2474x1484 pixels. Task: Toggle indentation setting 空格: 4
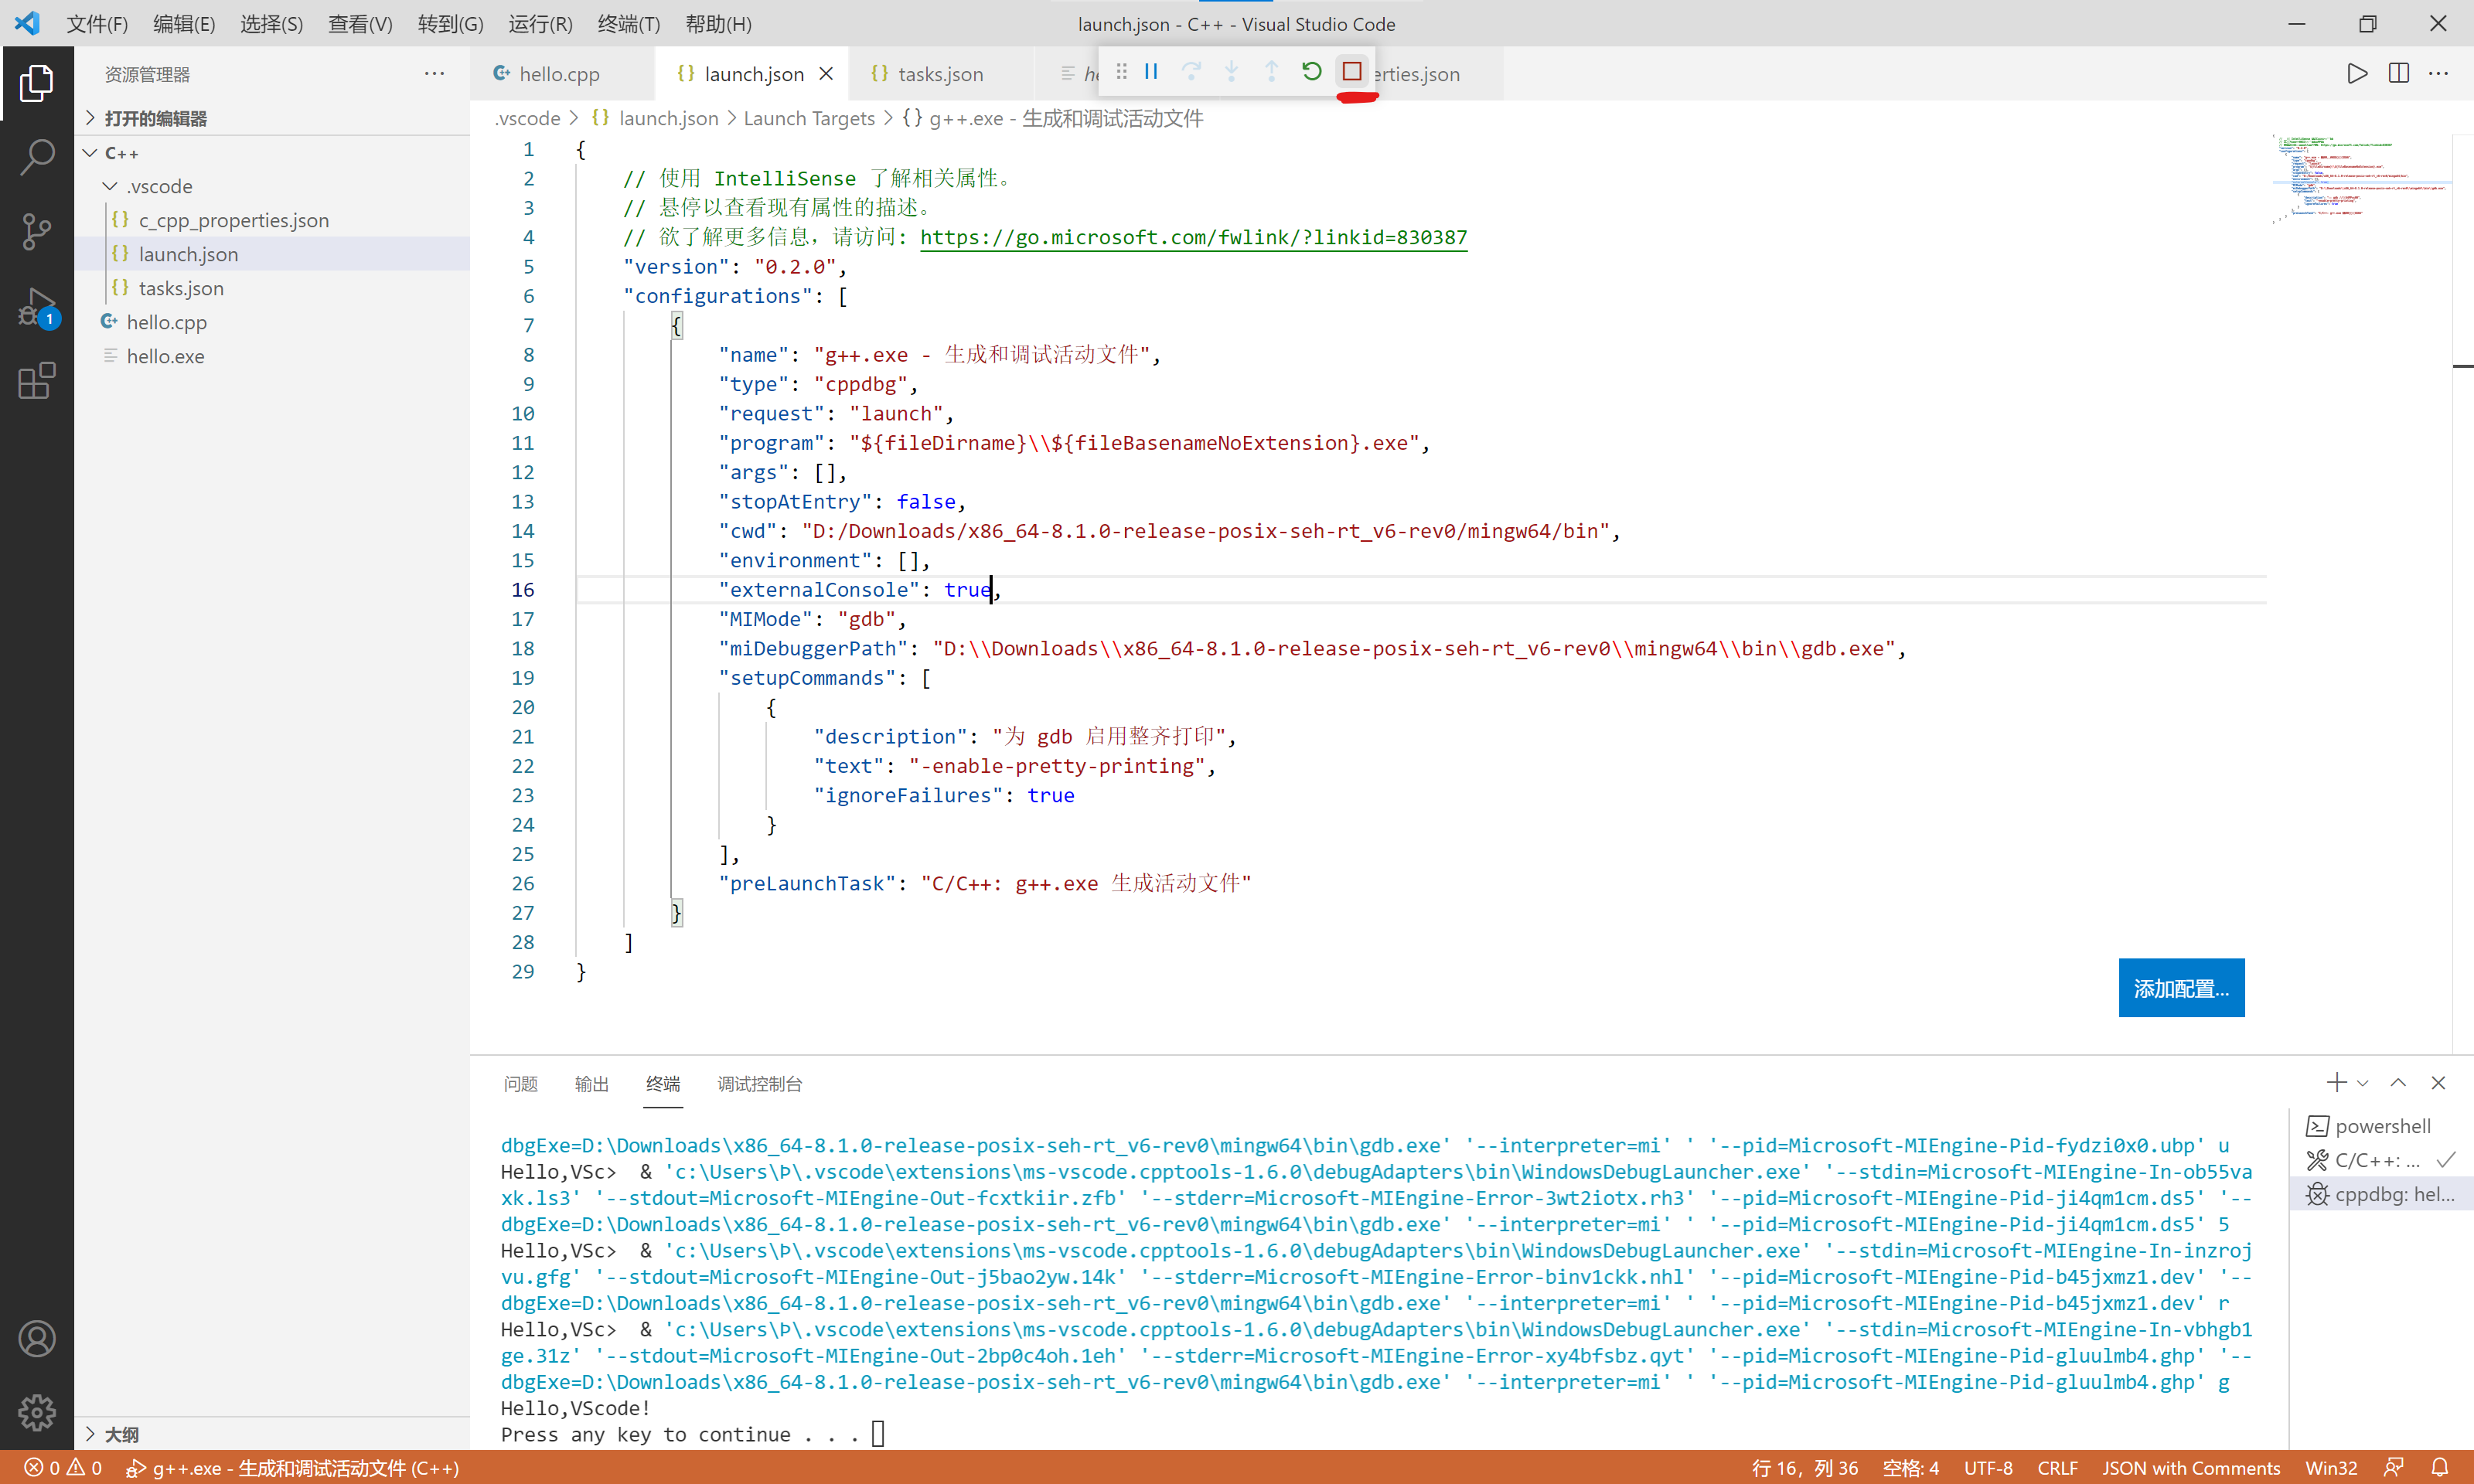pyautogui.click(x=1910, y=1468)
